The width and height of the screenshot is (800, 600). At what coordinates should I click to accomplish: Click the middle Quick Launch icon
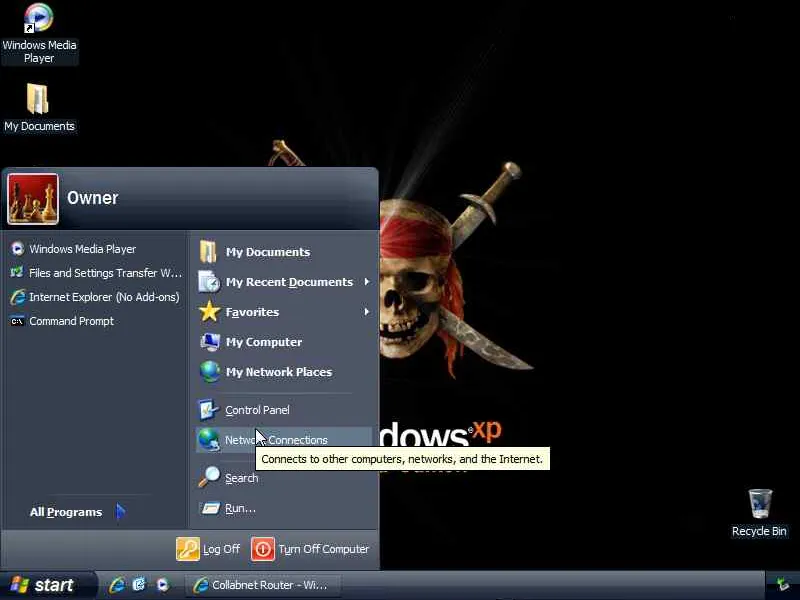click(x=139, y=585)
